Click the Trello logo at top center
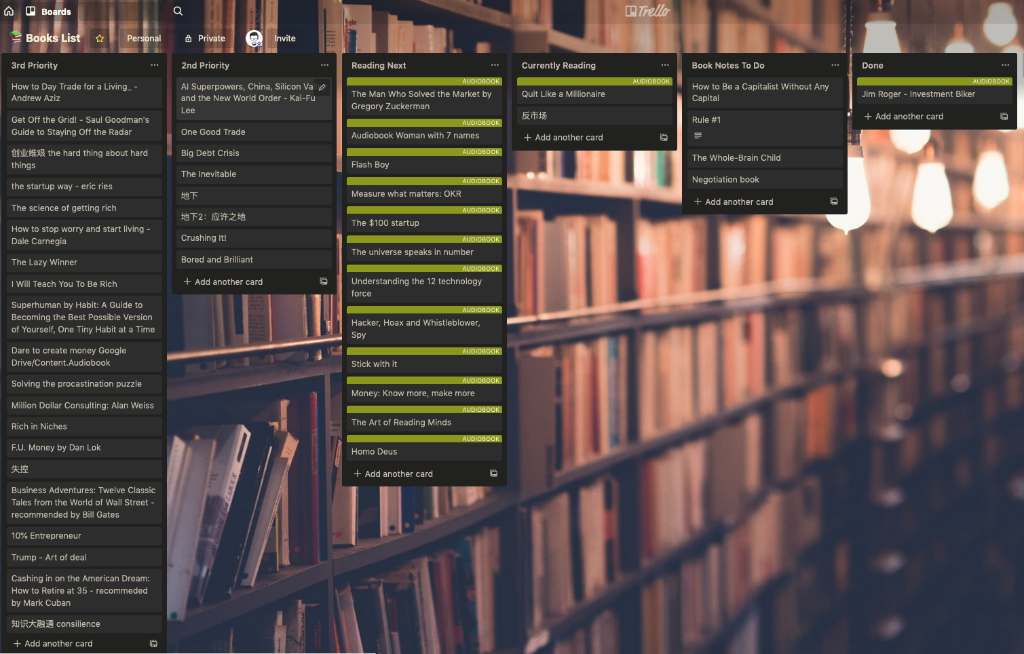The width and height of the screenshot is (1024, 654). tap(647, 11)
